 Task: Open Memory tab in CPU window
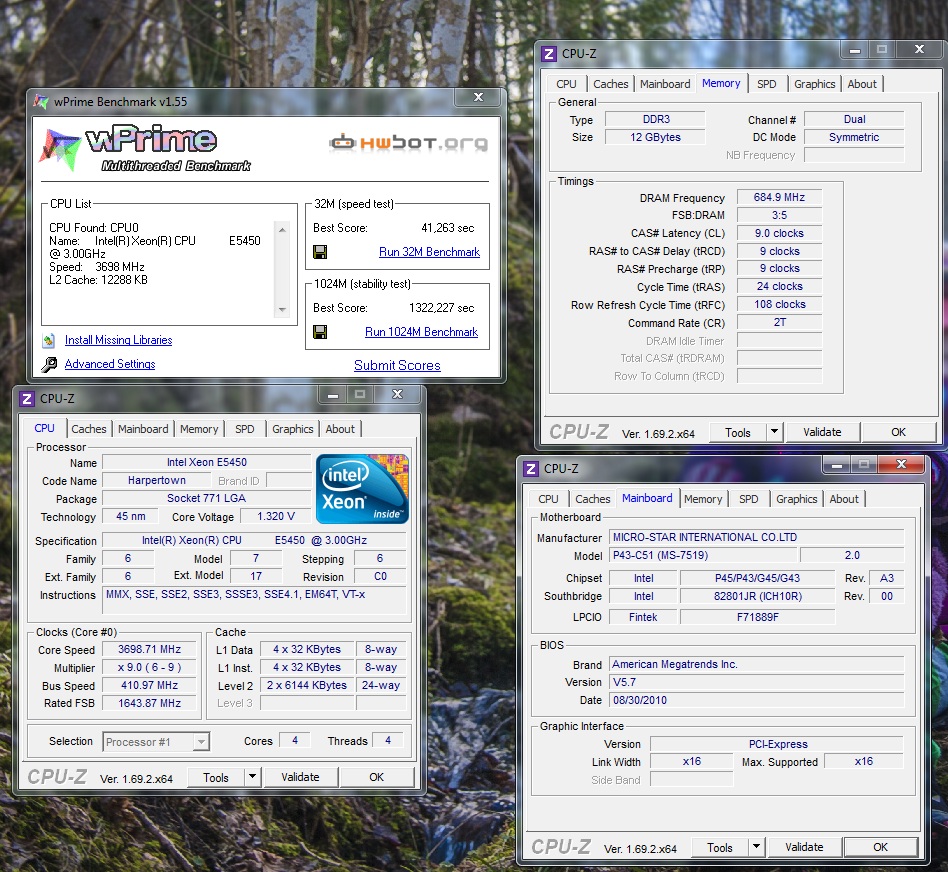coord(199,429)
